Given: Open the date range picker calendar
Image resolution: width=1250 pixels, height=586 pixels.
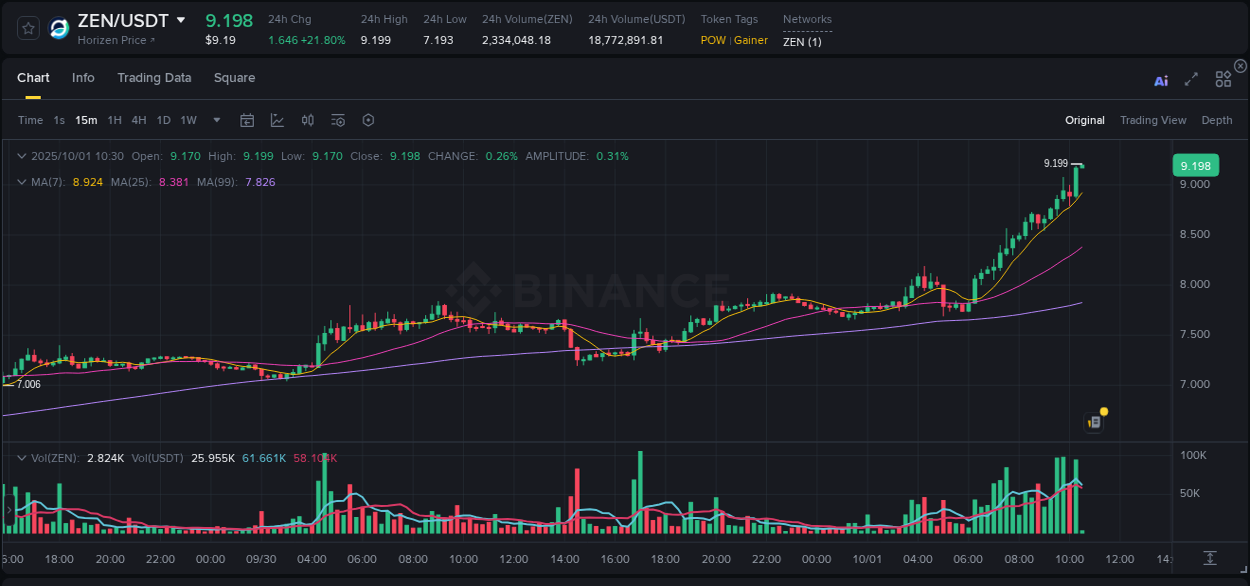Looking at the screenshot, I should 247,120.
